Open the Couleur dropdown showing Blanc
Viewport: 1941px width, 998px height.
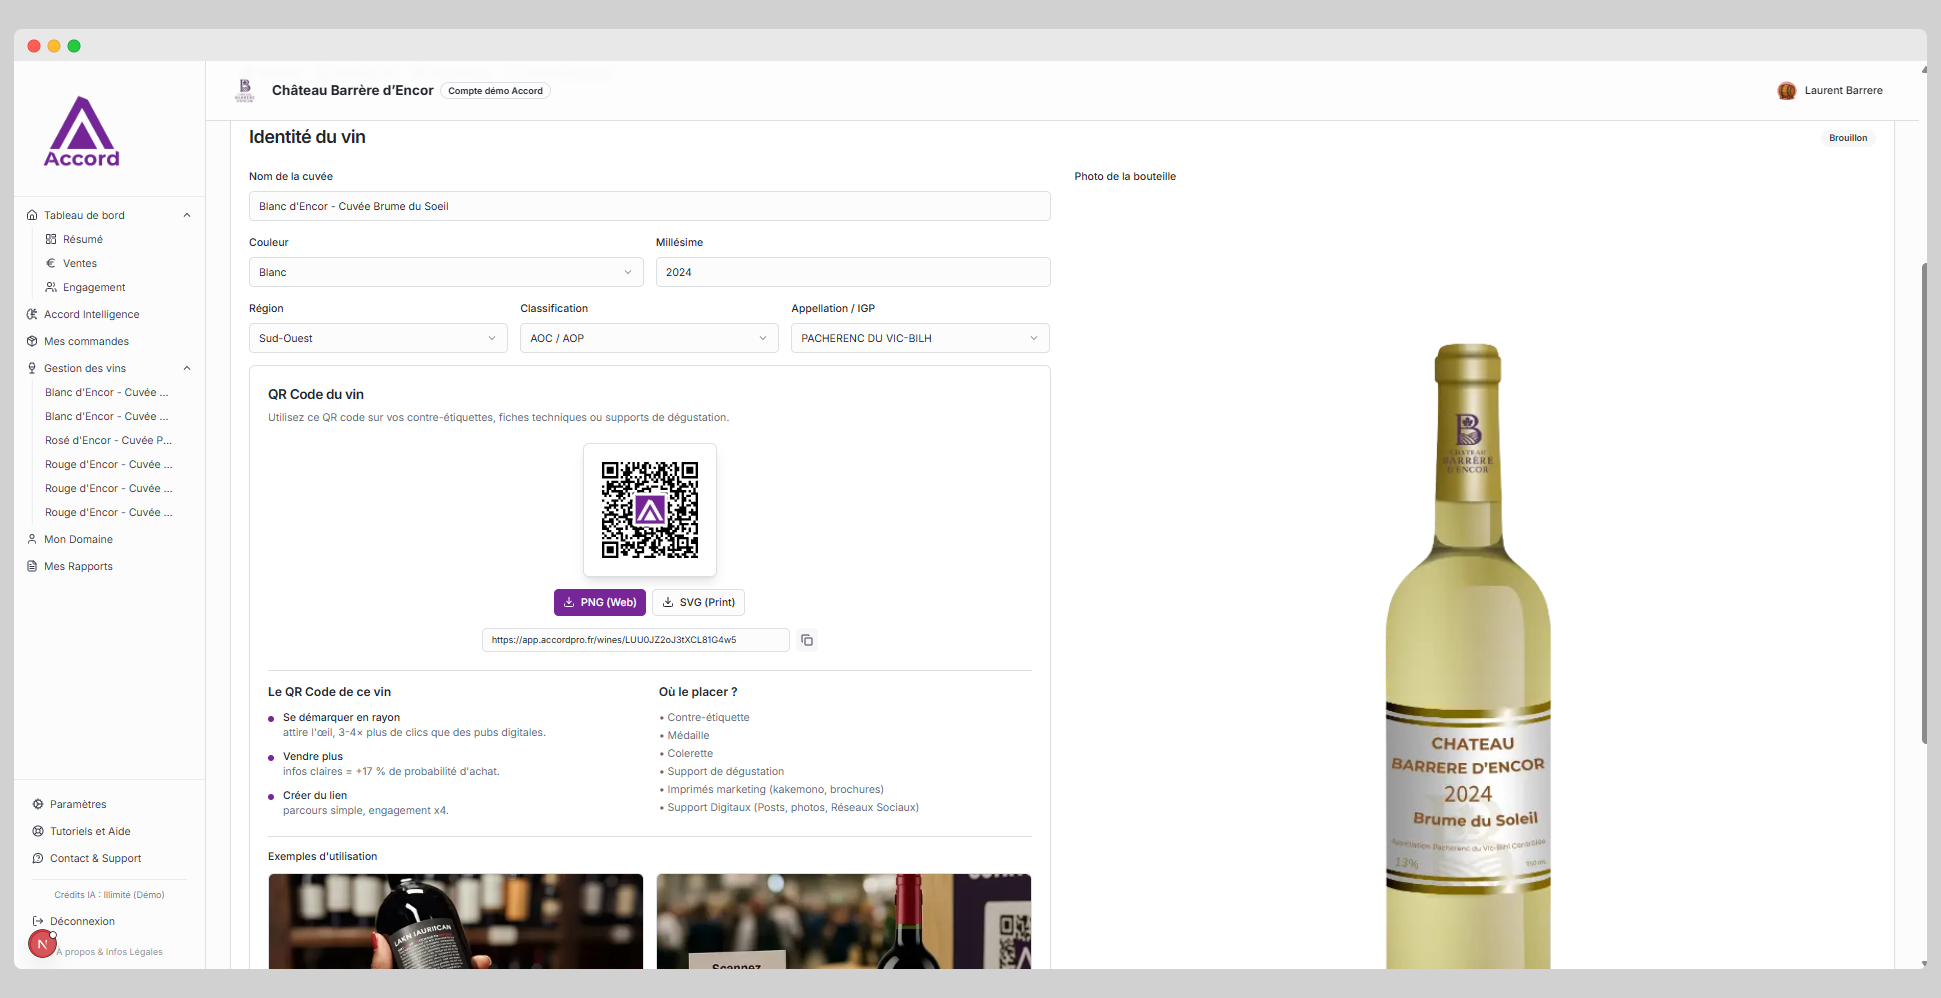(x=446, y=272)
